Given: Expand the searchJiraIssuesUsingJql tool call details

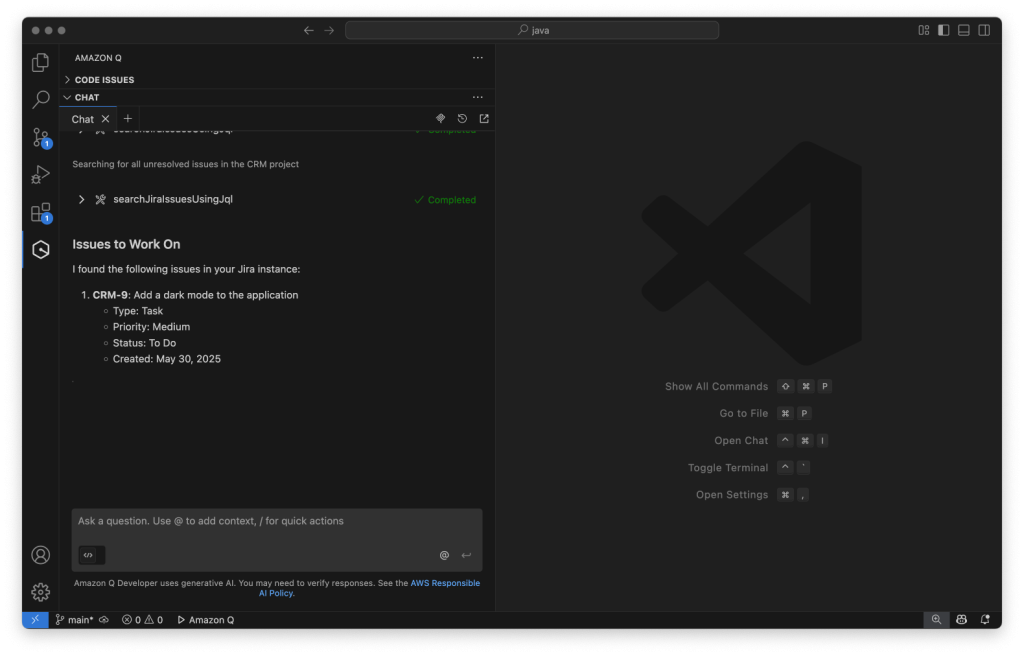Looking at the screenshot, I should [81, 199].
